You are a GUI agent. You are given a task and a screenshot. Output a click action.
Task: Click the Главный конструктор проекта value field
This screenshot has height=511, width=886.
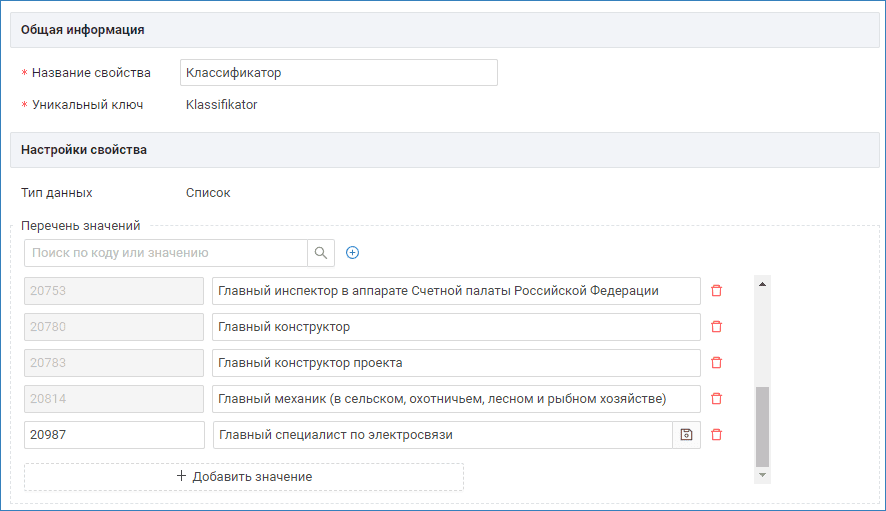tap(456, 363)
